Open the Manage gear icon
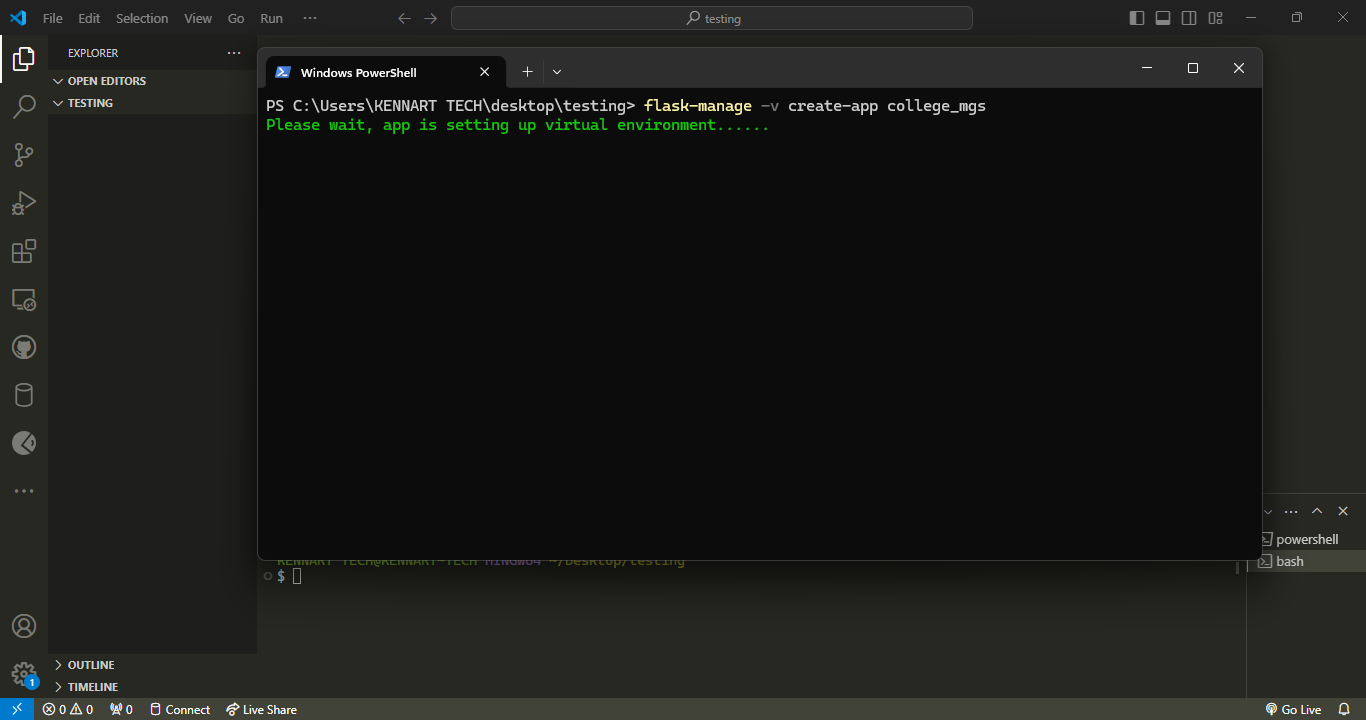Image resolution: width=1366 pixels, height=720 pixels. [x=24, y=674]
